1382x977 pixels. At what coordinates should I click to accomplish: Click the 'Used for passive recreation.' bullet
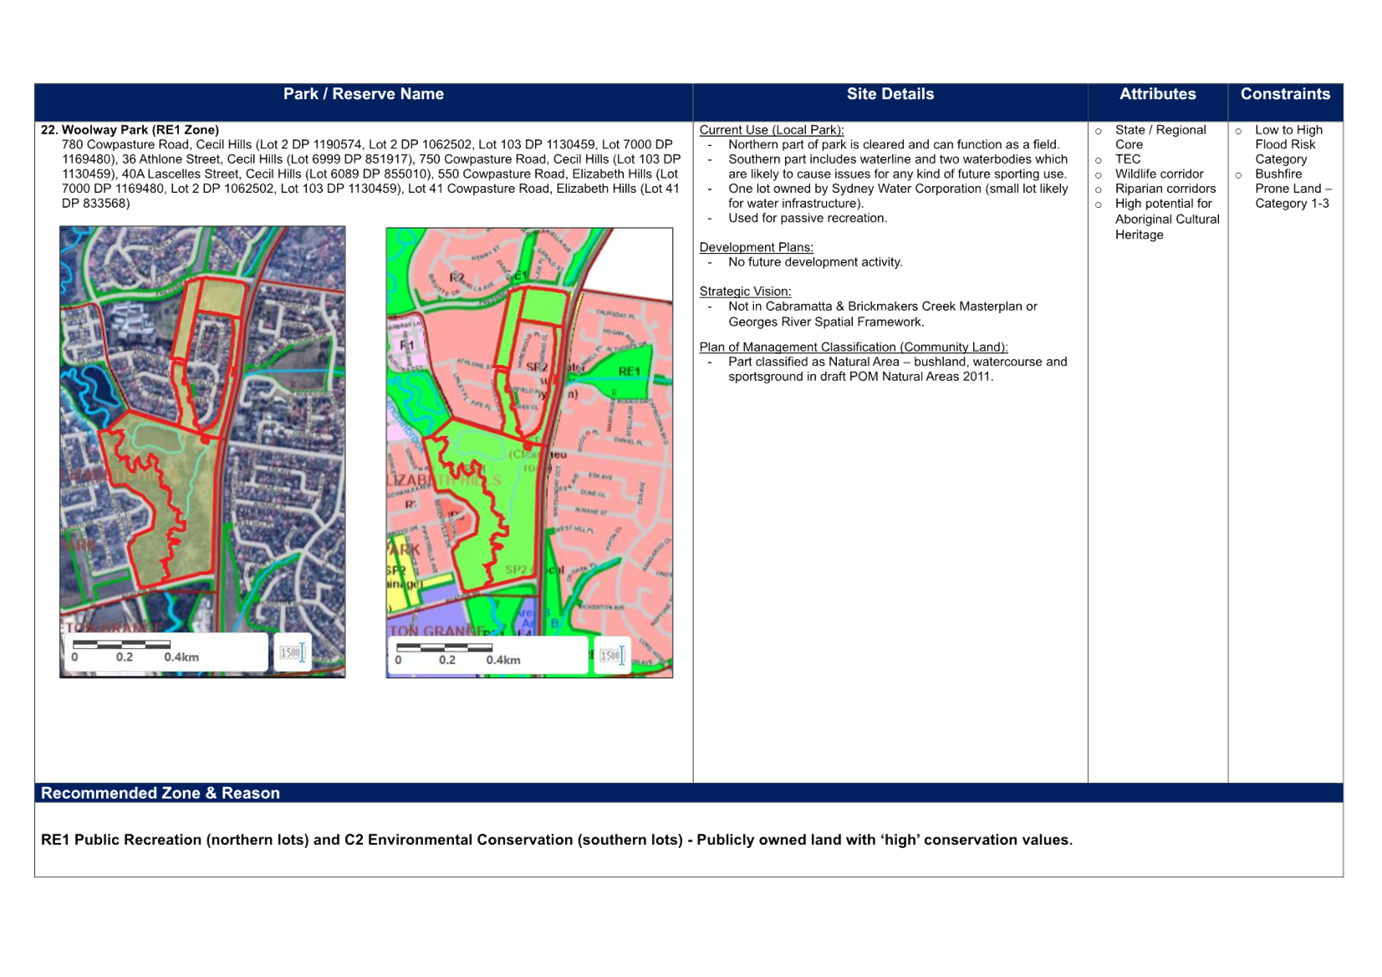coord(807,218)
